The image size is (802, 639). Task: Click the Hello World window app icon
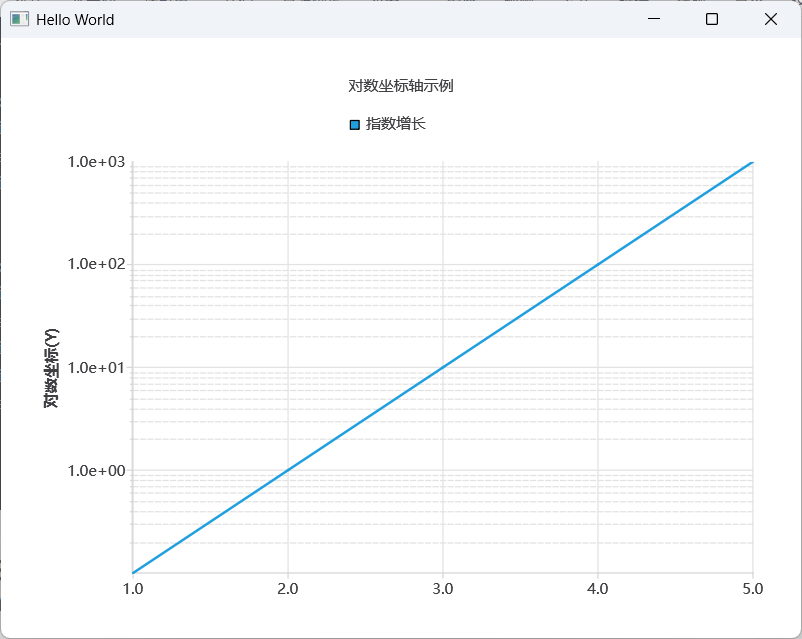click(x=19, y=19)
